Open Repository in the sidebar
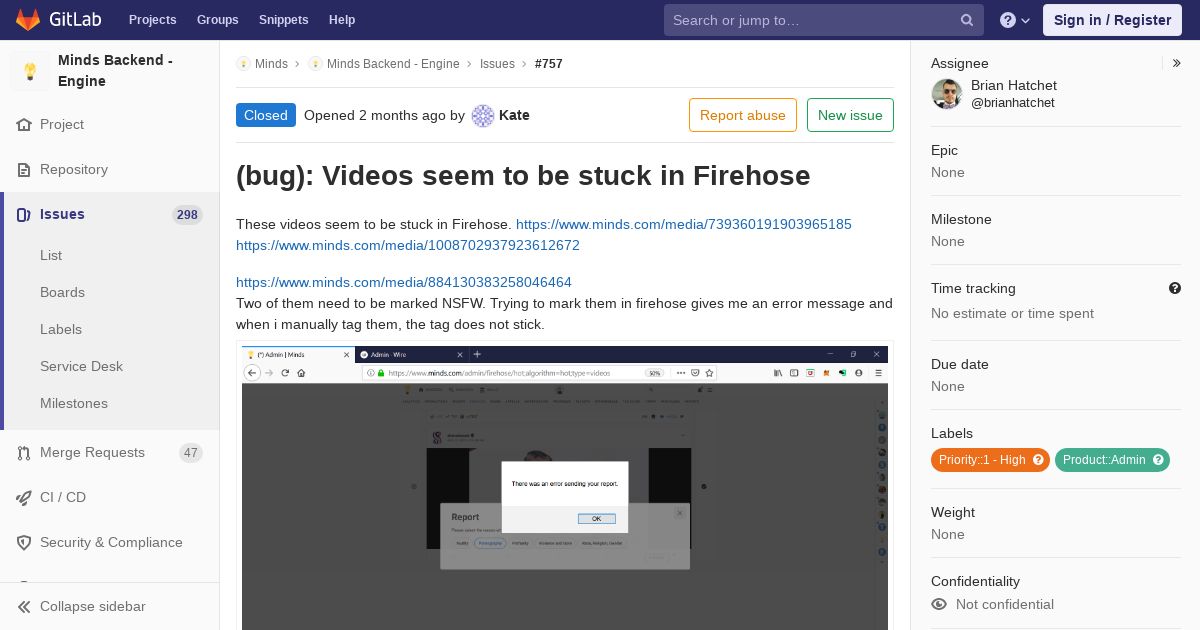The width and height of the screenshot is (1200, 630). 74,170
